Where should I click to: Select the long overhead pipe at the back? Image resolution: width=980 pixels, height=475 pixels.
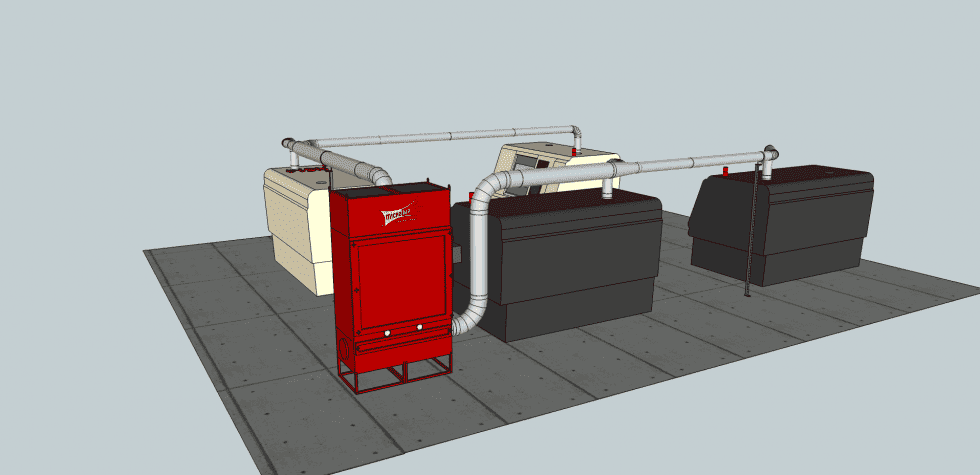coord(445,136)
